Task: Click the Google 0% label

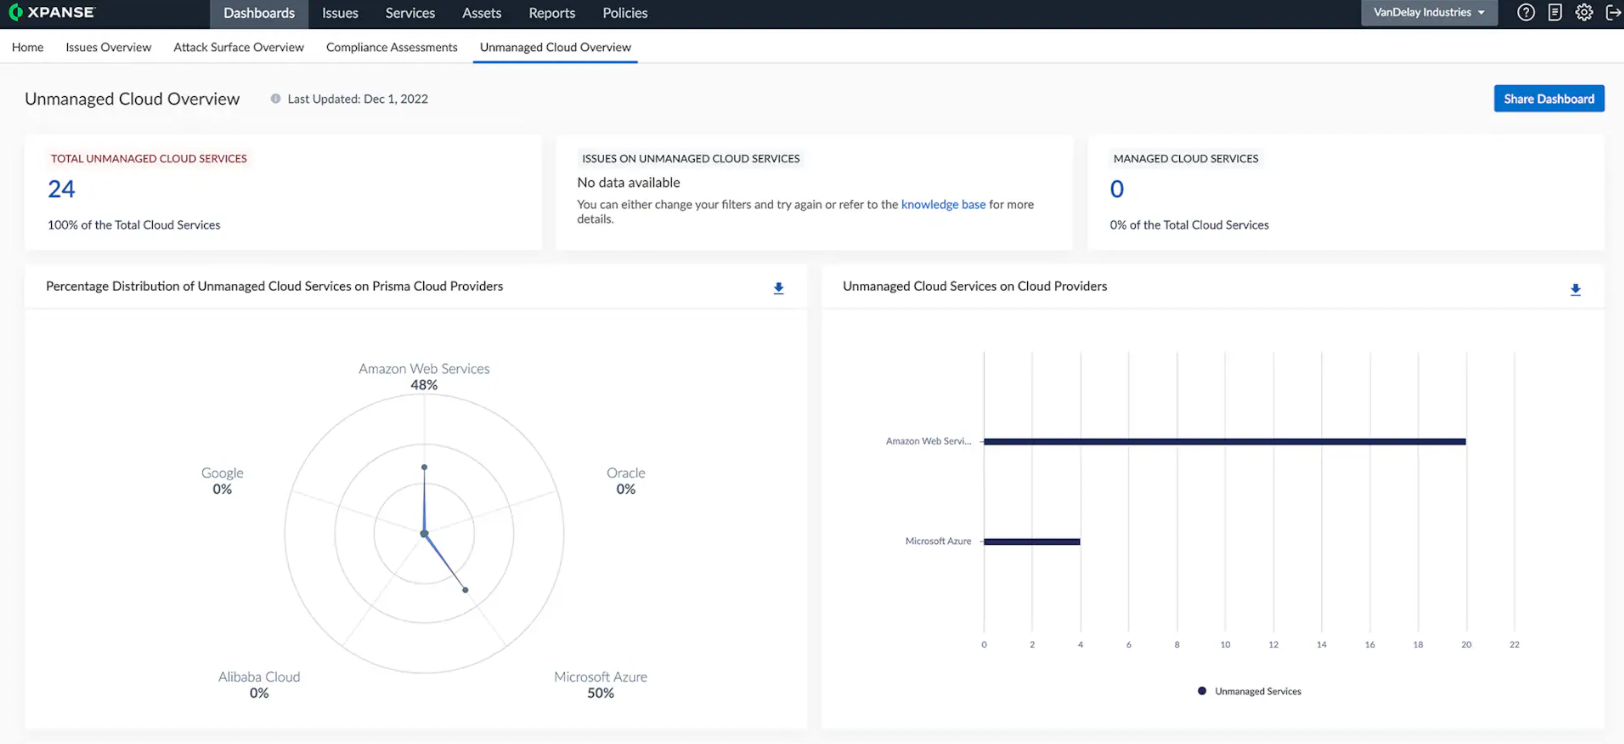Action: 222,481
